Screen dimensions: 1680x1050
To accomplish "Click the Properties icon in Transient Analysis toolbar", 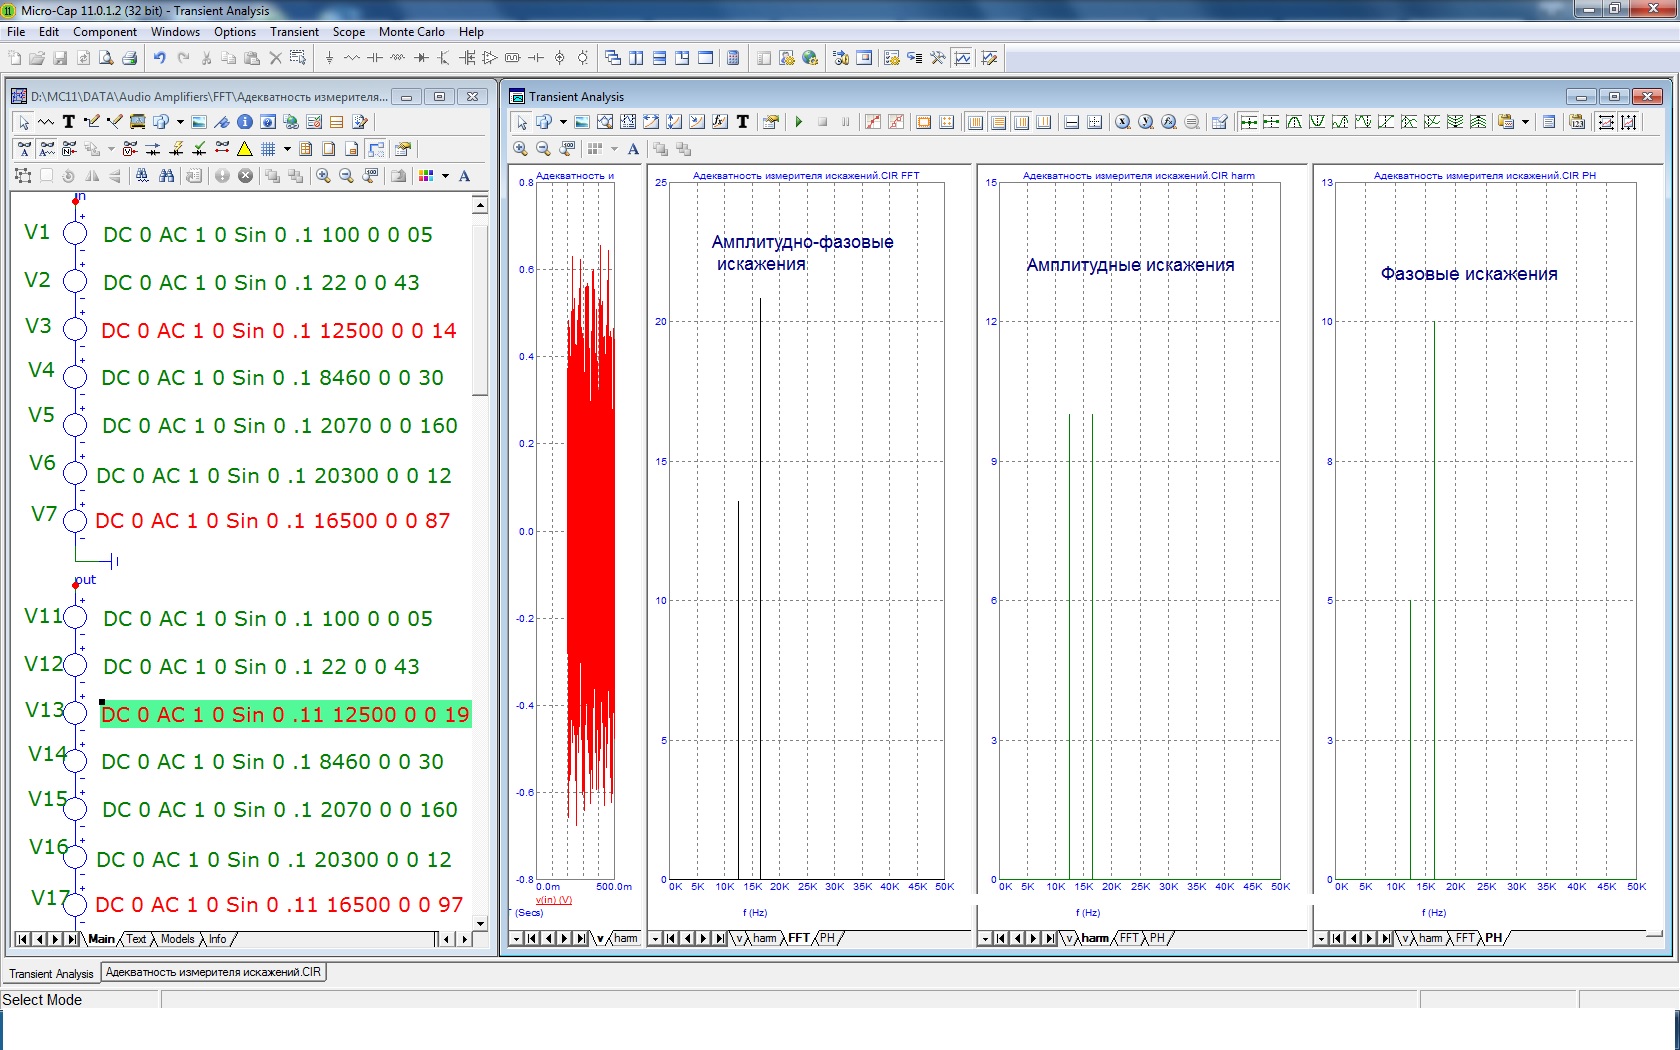I will coord(770,122).
